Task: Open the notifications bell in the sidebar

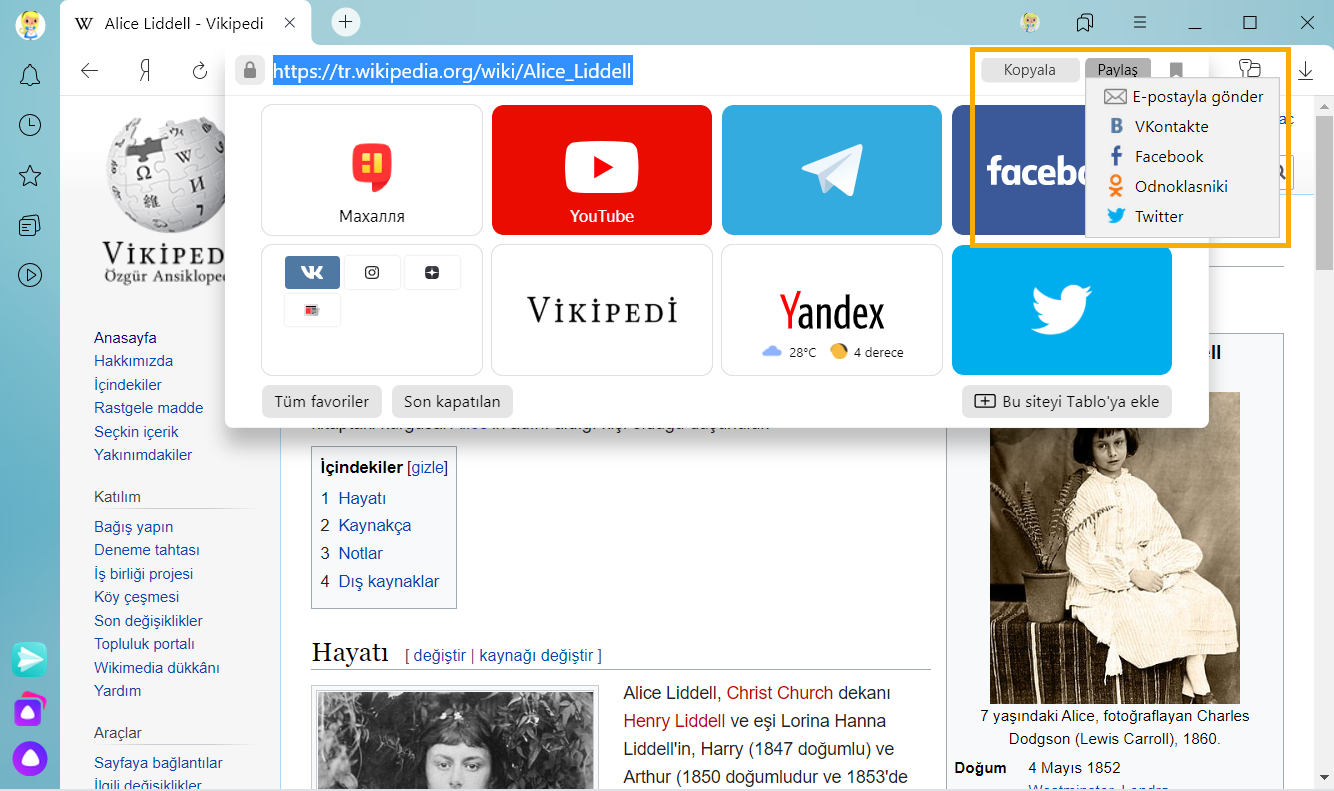Action: click(30, 75)
